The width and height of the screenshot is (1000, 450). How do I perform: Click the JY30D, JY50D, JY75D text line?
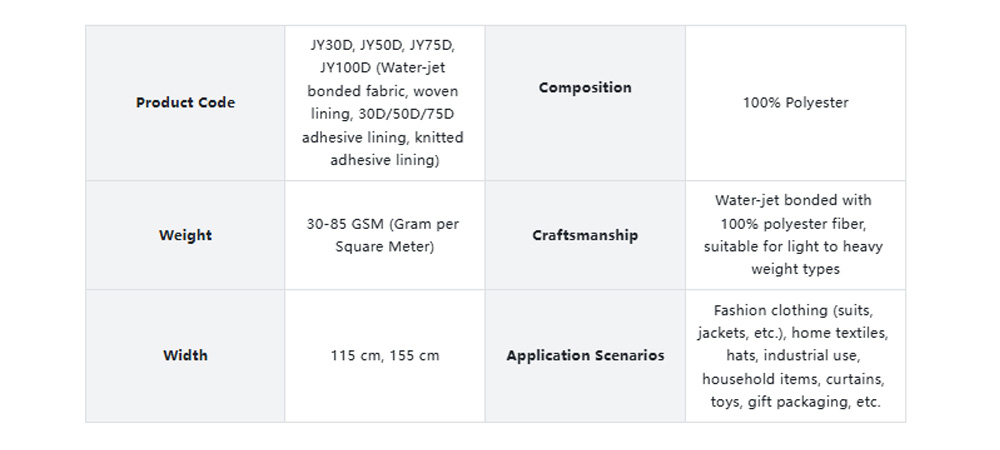tap(383, 45)
